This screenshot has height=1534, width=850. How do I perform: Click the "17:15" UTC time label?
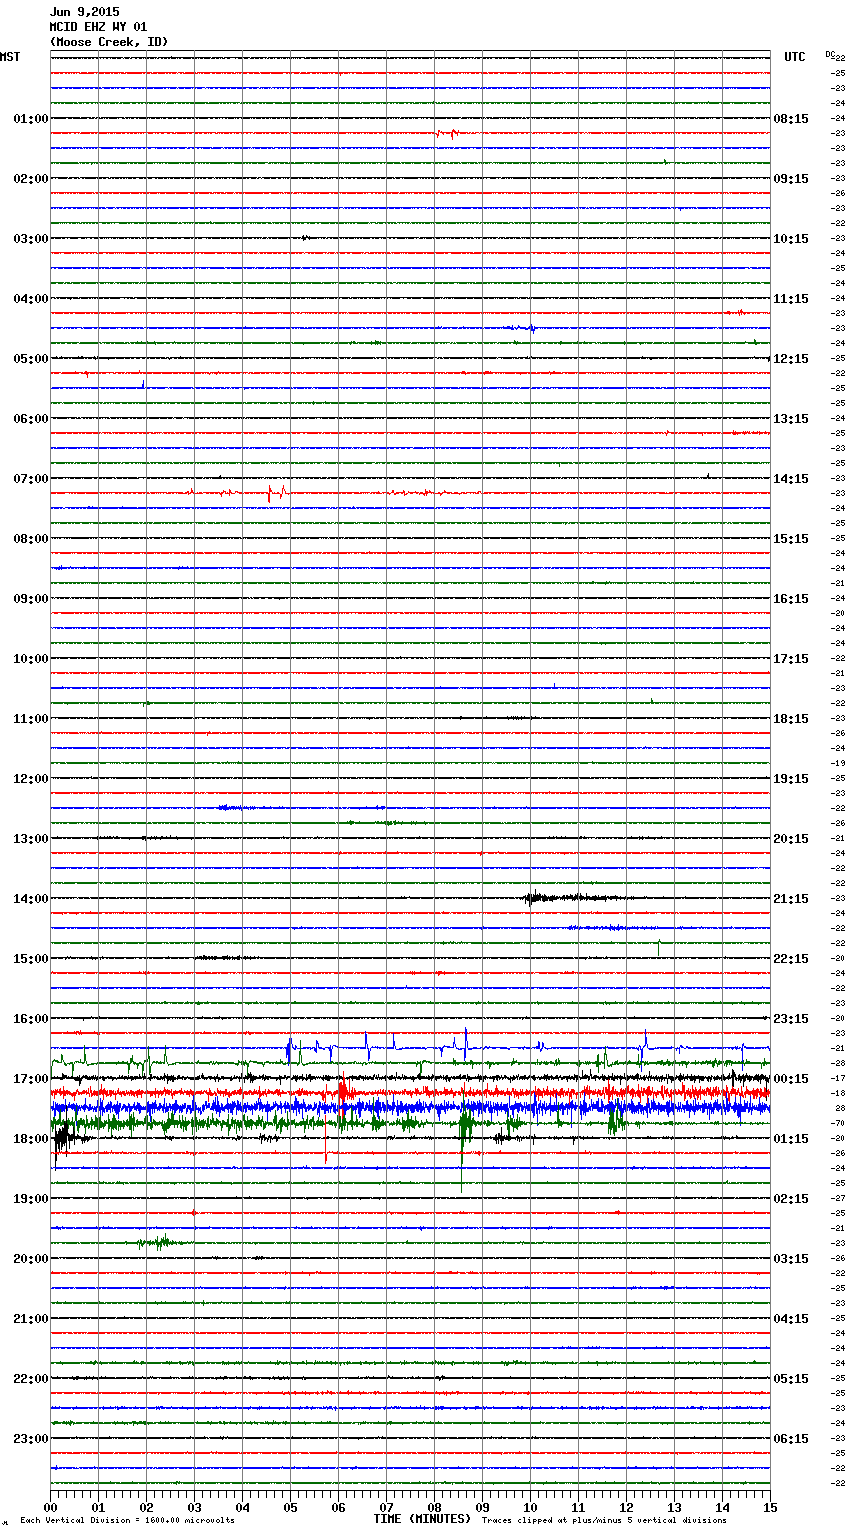(x=791, y=659)
